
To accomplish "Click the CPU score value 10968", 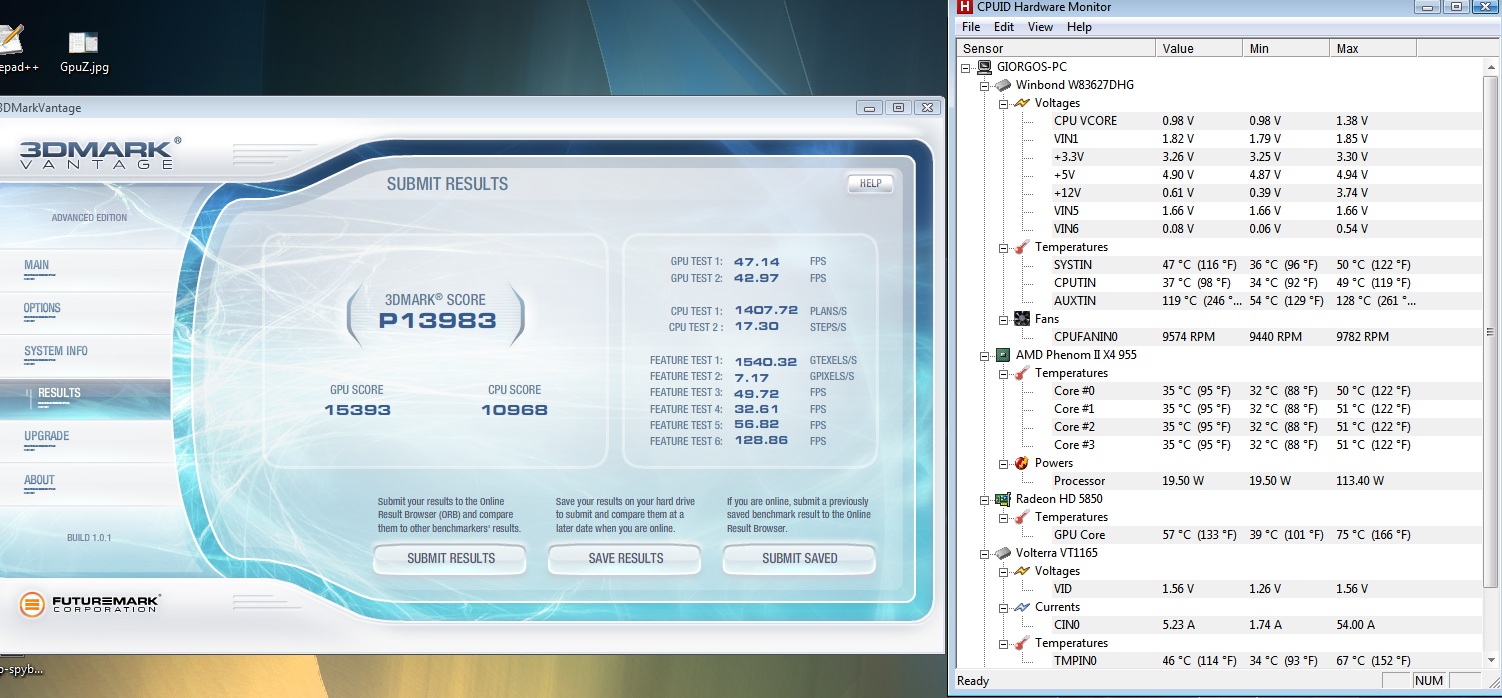I will click(x=514, y=410).
